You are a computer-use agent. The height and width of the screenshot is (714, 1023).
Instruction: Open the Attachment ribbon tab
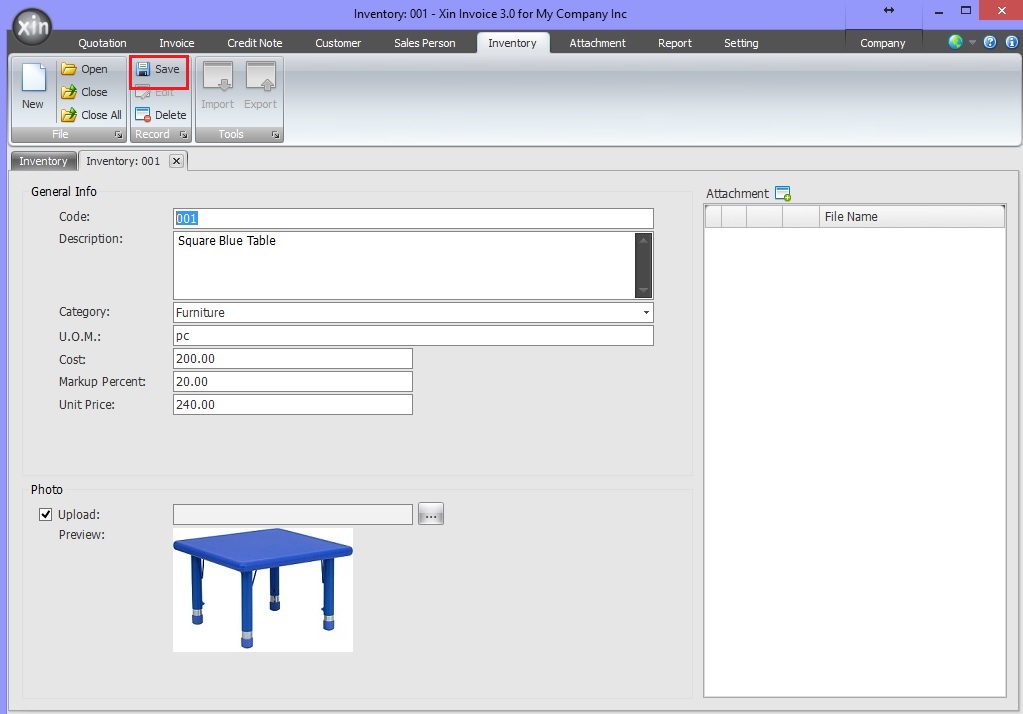597,43
